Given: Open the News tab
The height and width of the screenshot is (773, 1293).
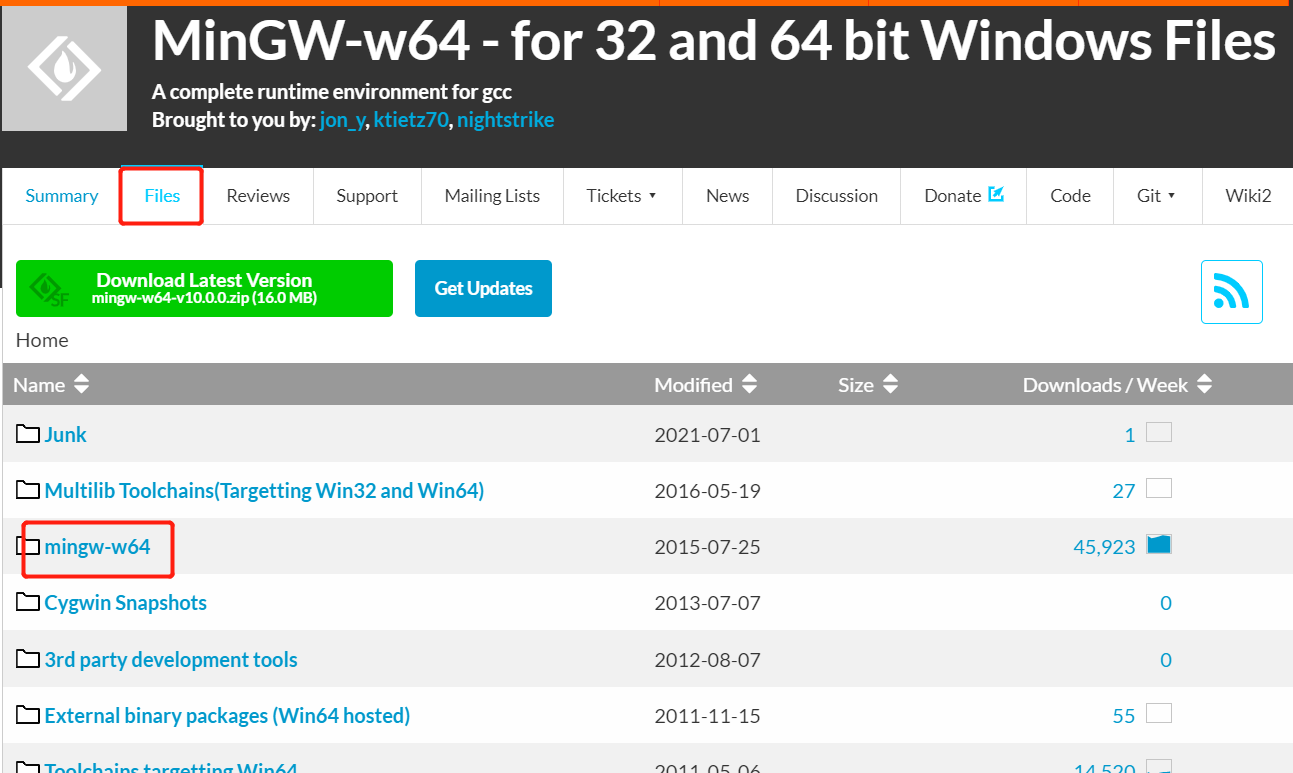Looking at the screenshot, I should click(x=727, y=196).
